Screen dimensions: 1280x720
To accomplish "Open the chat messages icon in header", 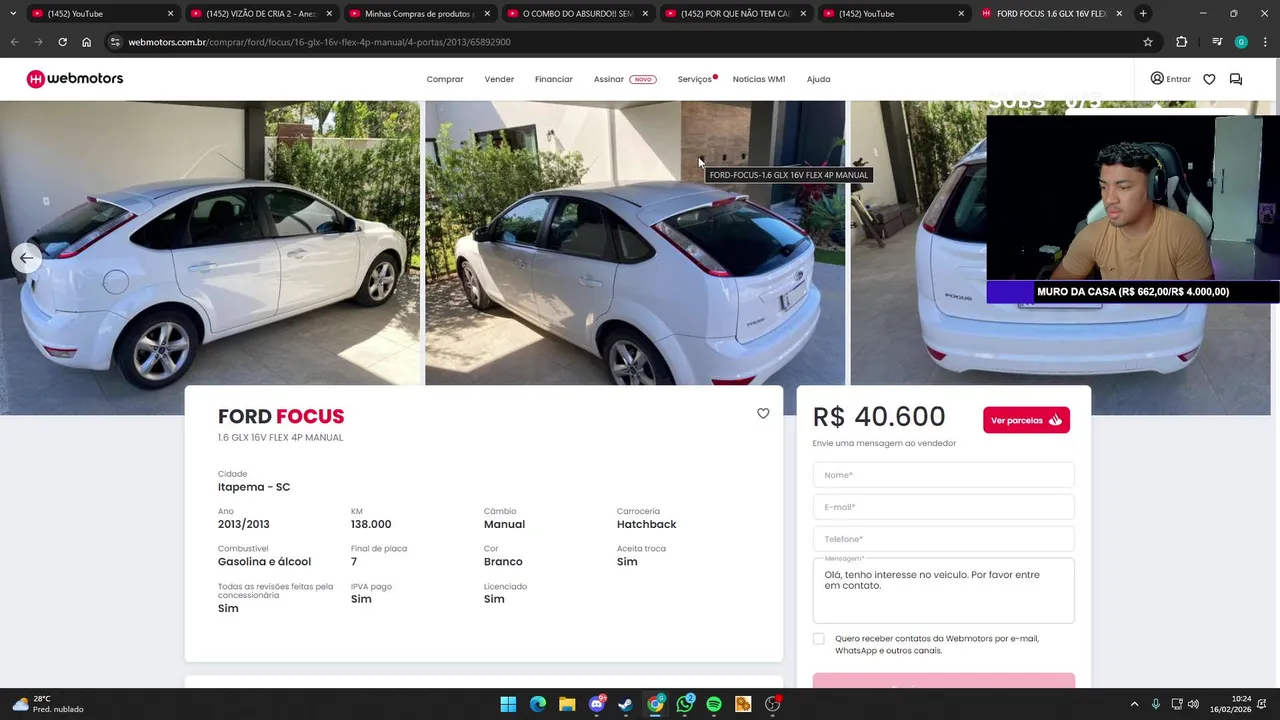I will pyautogui.click(x=1236, y=79).
